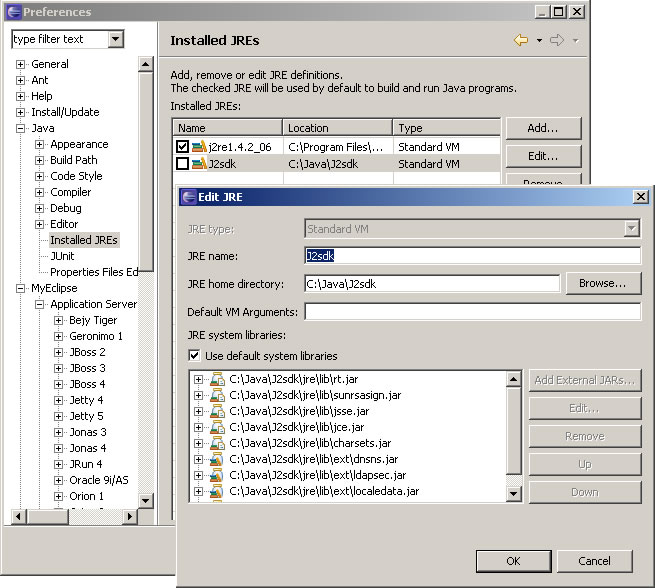Image resolution: width=655 pixels, height=588 pixels.
Task: Click the rt.jar library icon
Action: 218,379
